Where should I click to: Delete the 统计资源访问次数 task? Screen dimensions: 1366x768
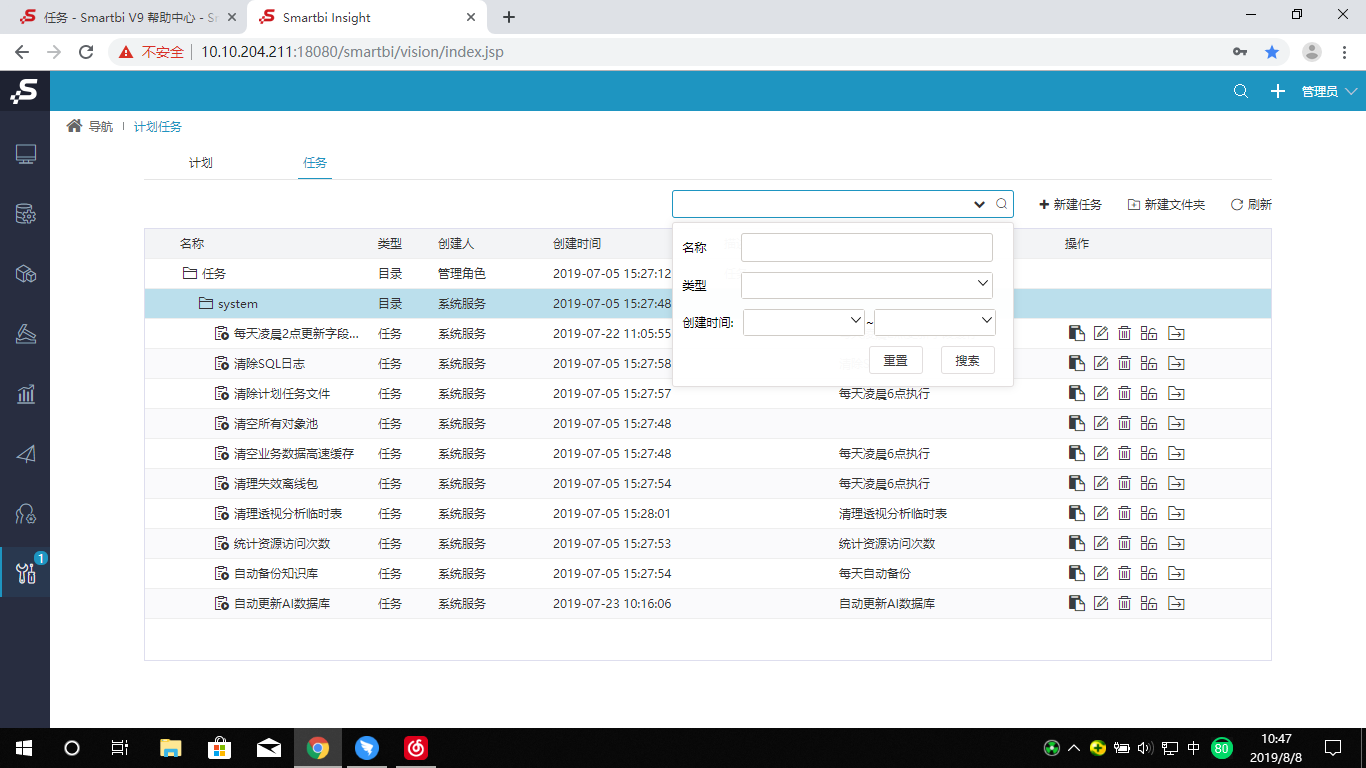[x=1124, y=543]
